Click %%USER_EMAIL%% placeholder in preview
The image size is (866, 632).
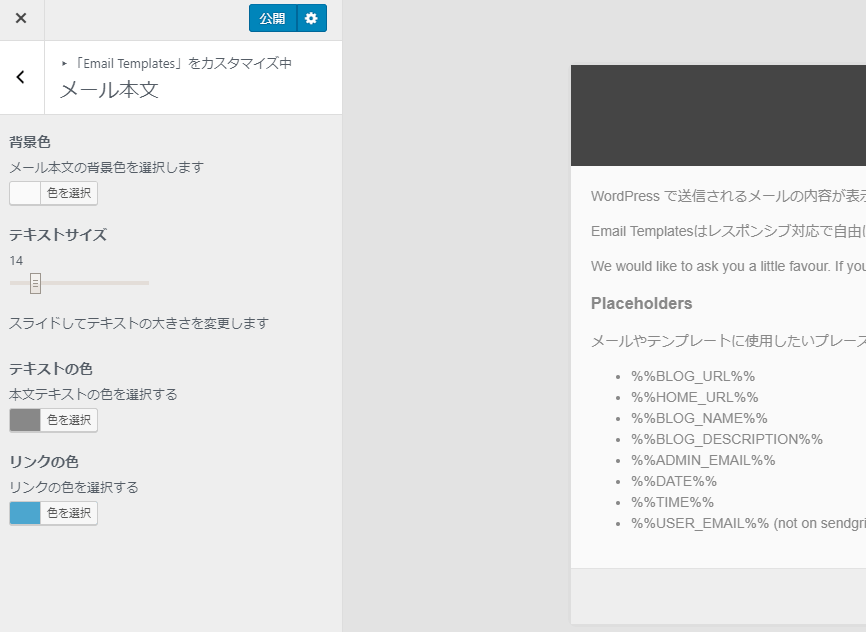[x=700, y=523]
